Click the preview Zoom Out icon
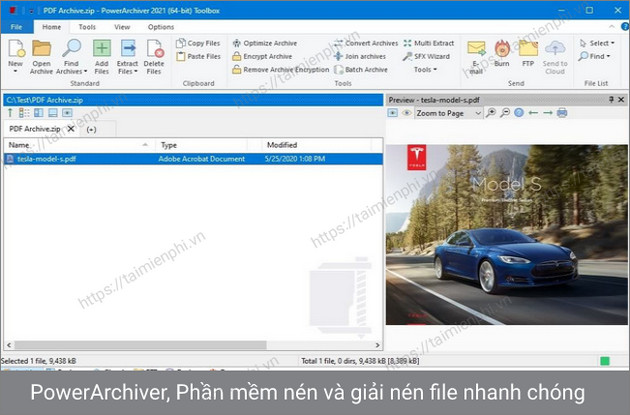Screen dimensions: 630x415 pyautogui.click(x=505, y=113)
